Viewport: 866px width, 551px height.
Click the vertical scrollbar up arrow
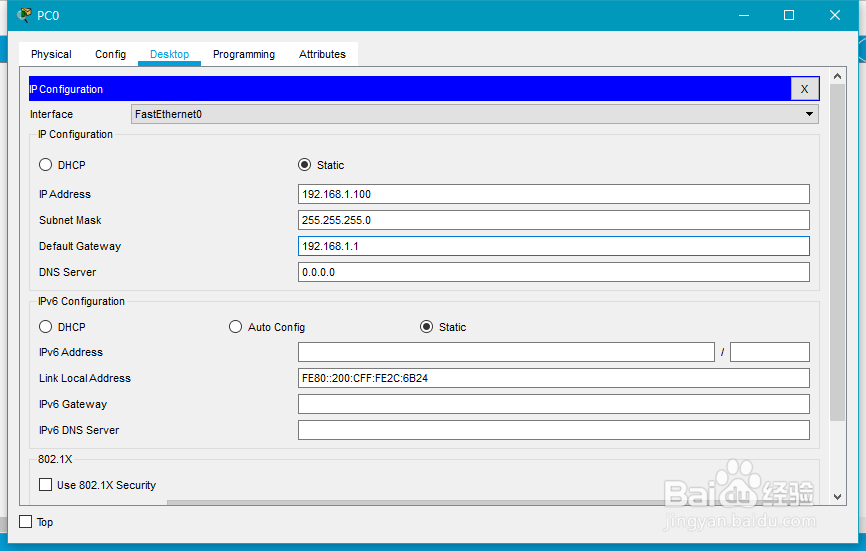(837, 76)
